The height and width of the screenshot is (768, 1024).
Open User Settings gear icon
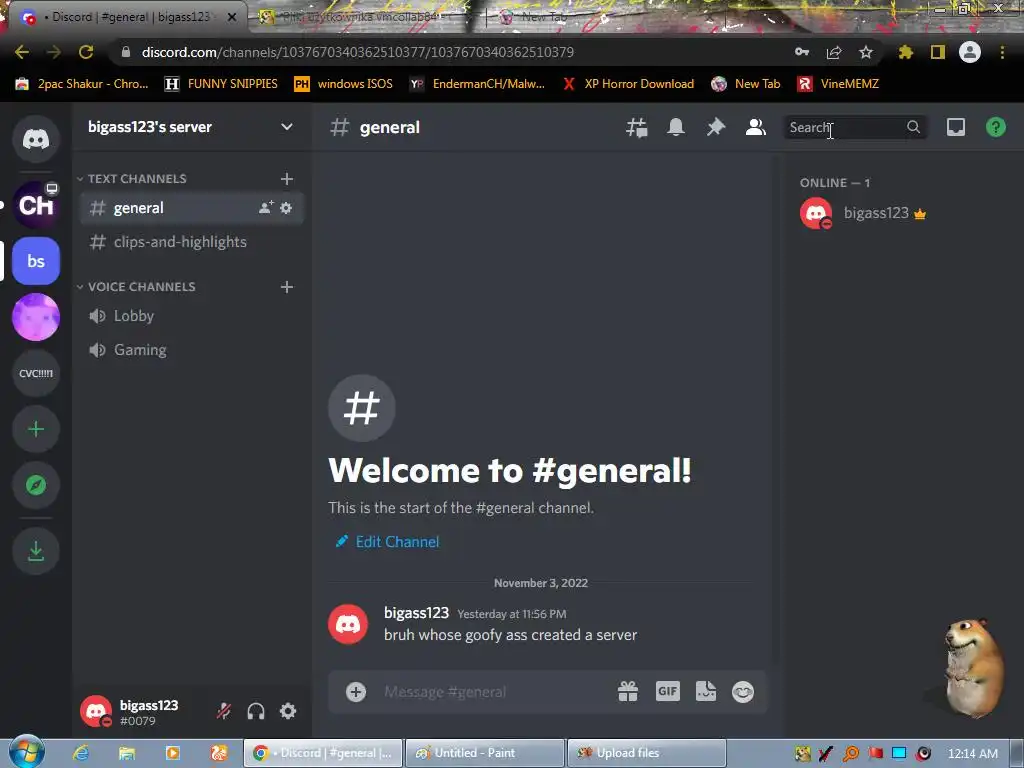tap(288, 711)
